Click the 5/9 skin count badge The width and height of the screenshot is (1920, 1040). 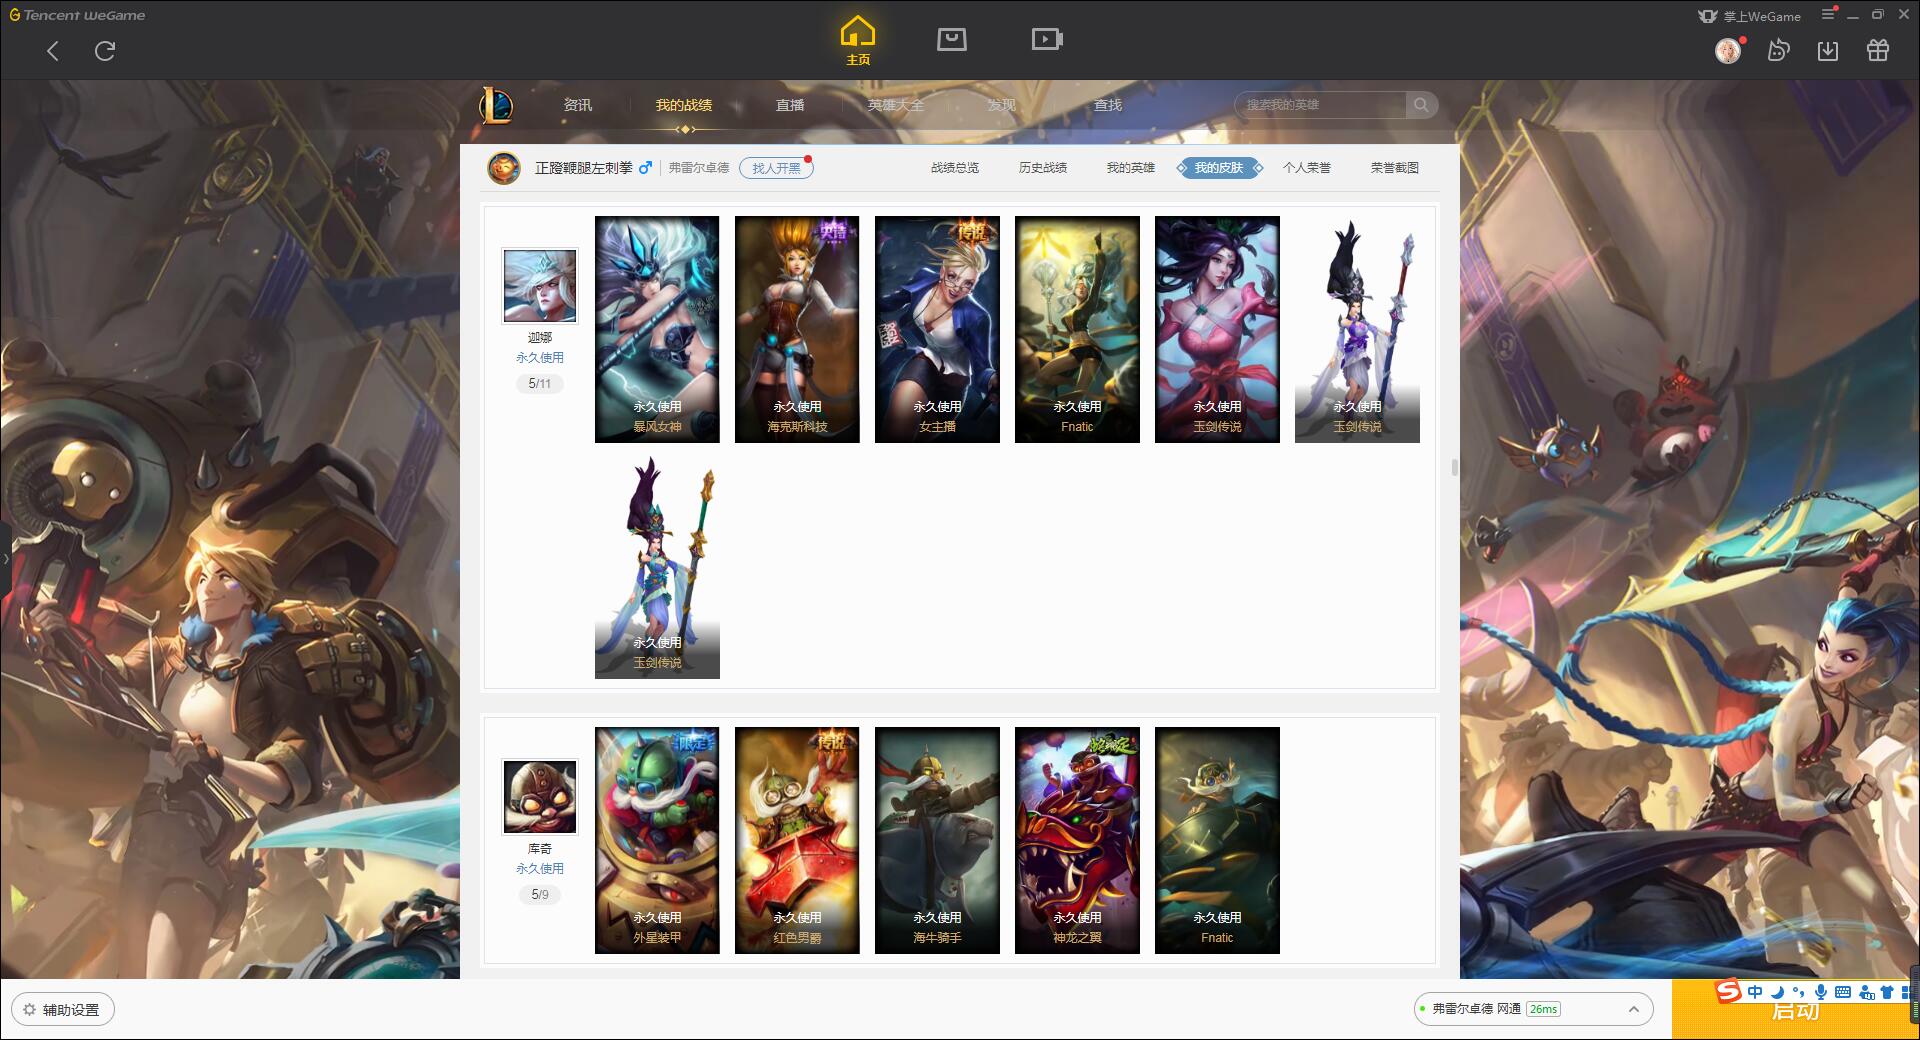point(540,895)
